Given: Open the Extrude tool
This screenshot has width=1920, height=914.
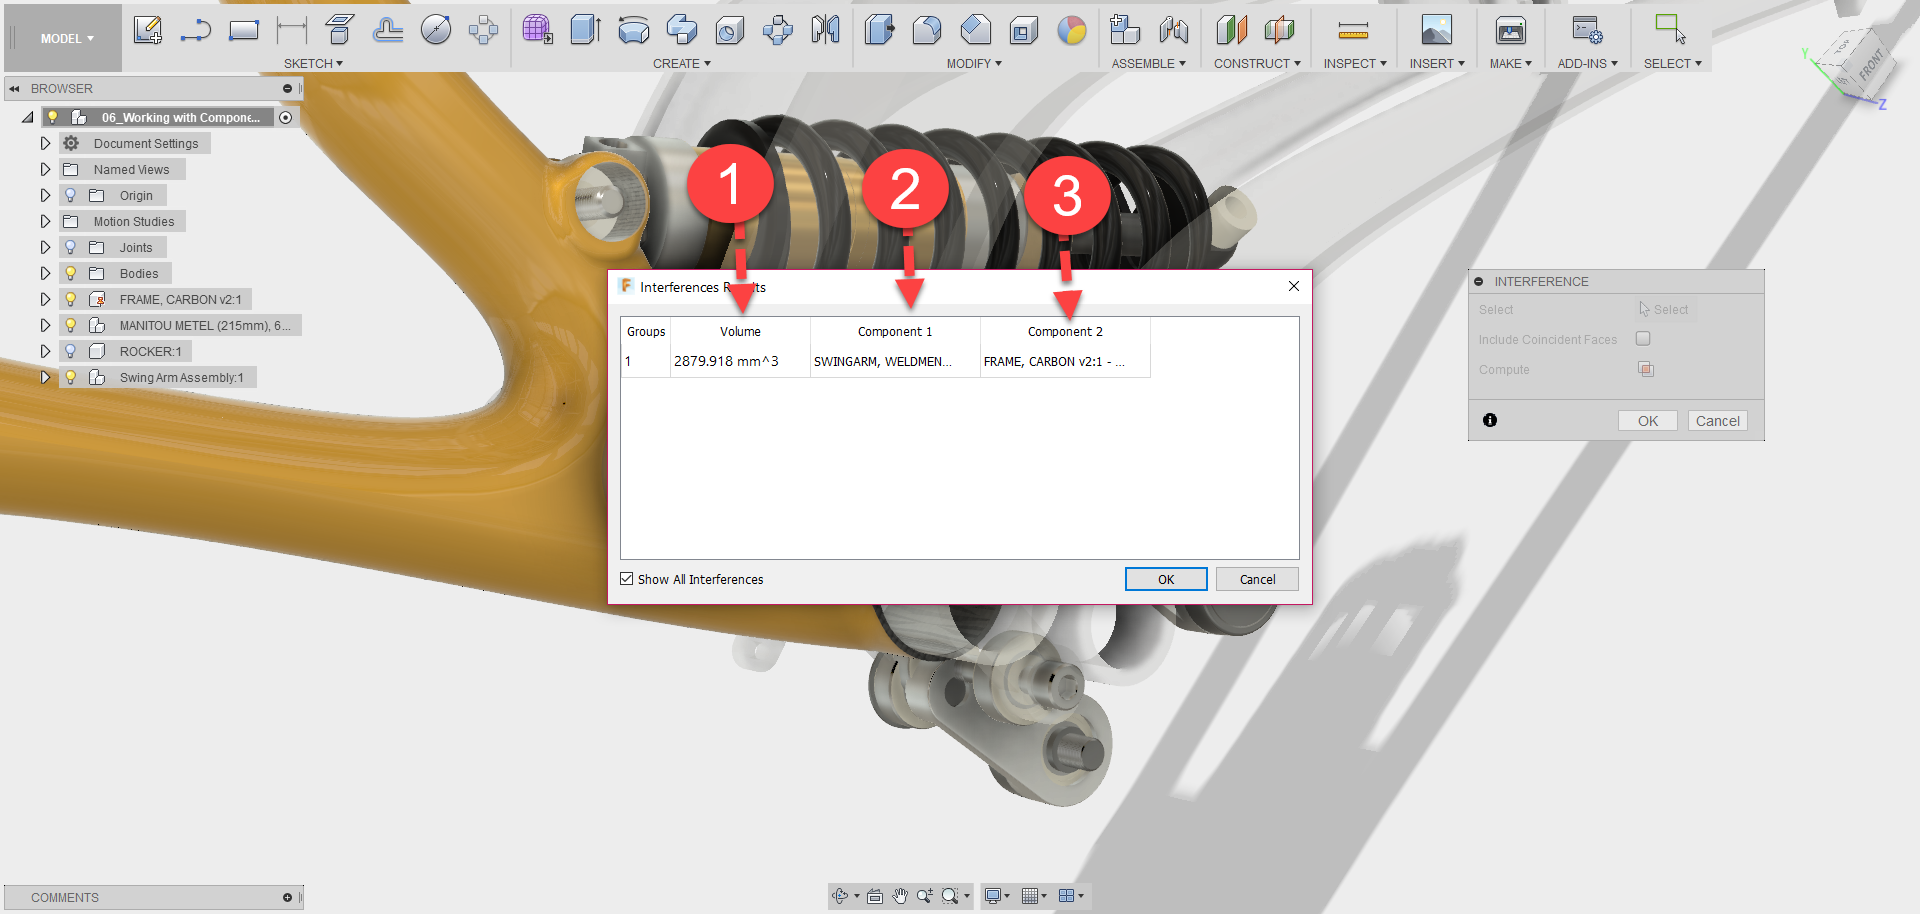Looking at the screenshot, I should (585, 30).
